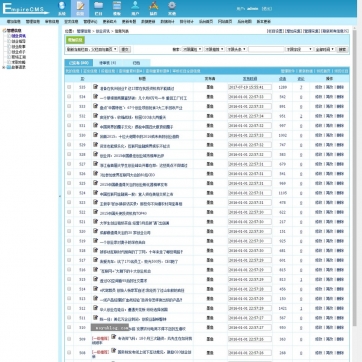Open the System (系统) top icon
362x362 pixels.
[61, 8]
